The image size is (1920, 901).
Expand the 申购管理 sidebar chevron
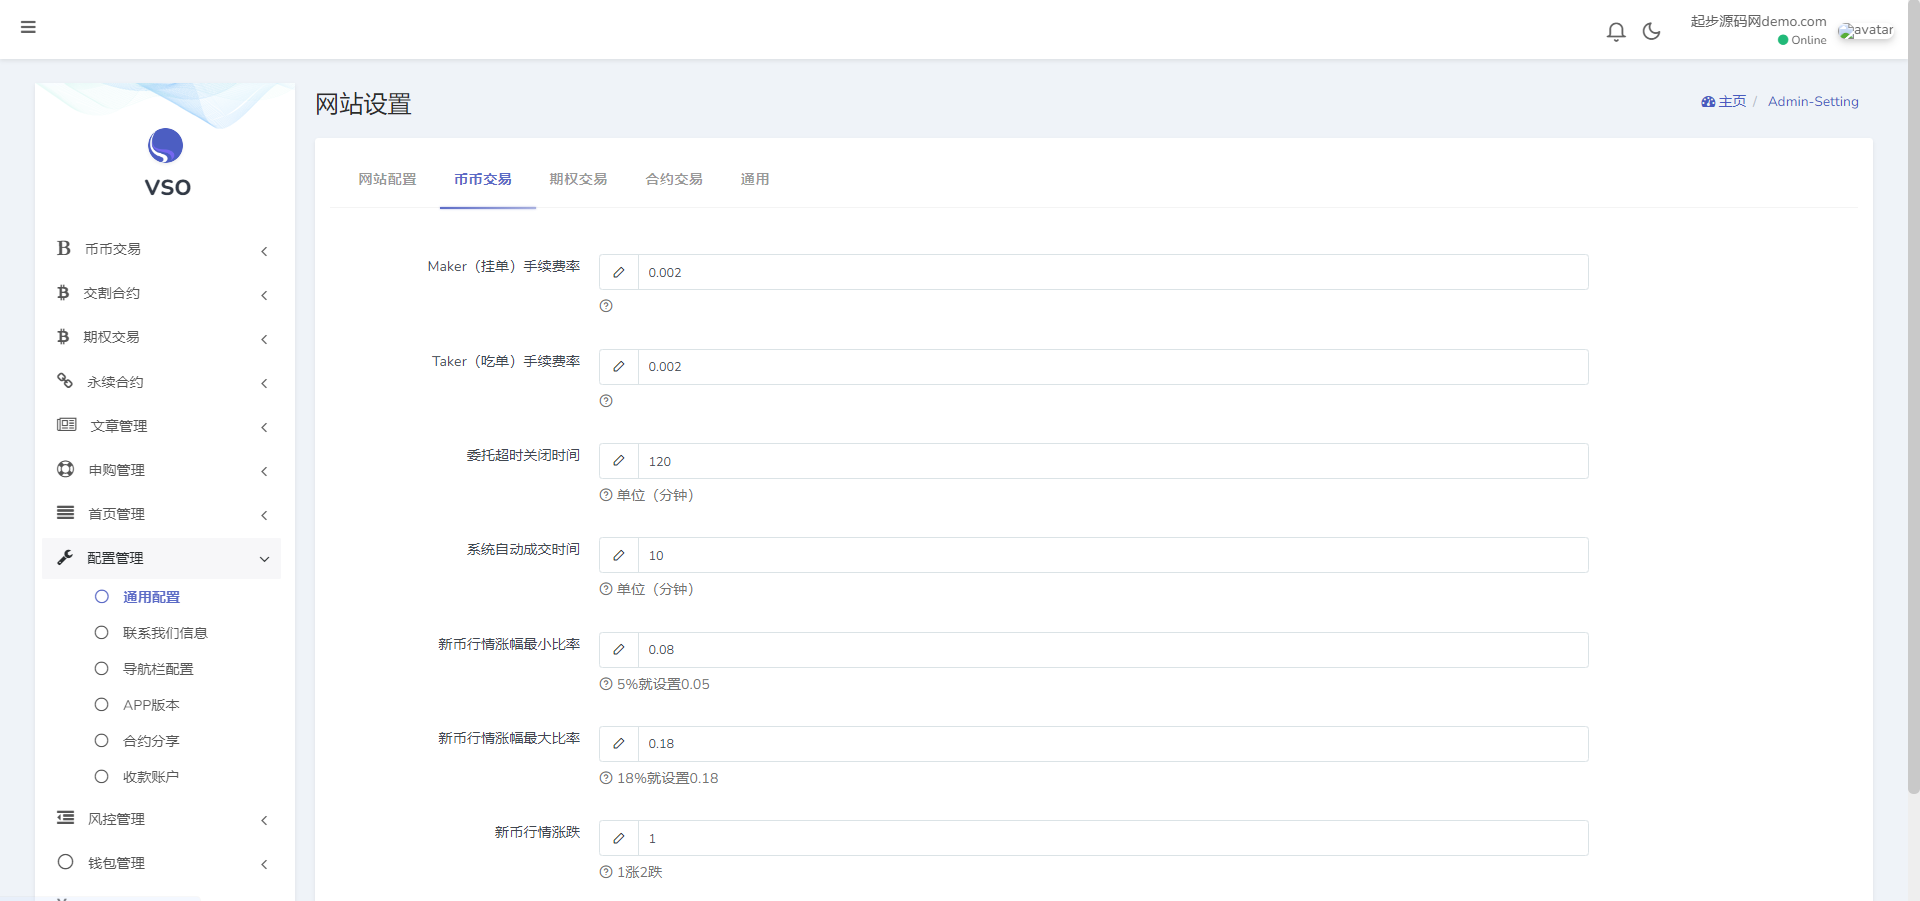(x=264, y=471)
